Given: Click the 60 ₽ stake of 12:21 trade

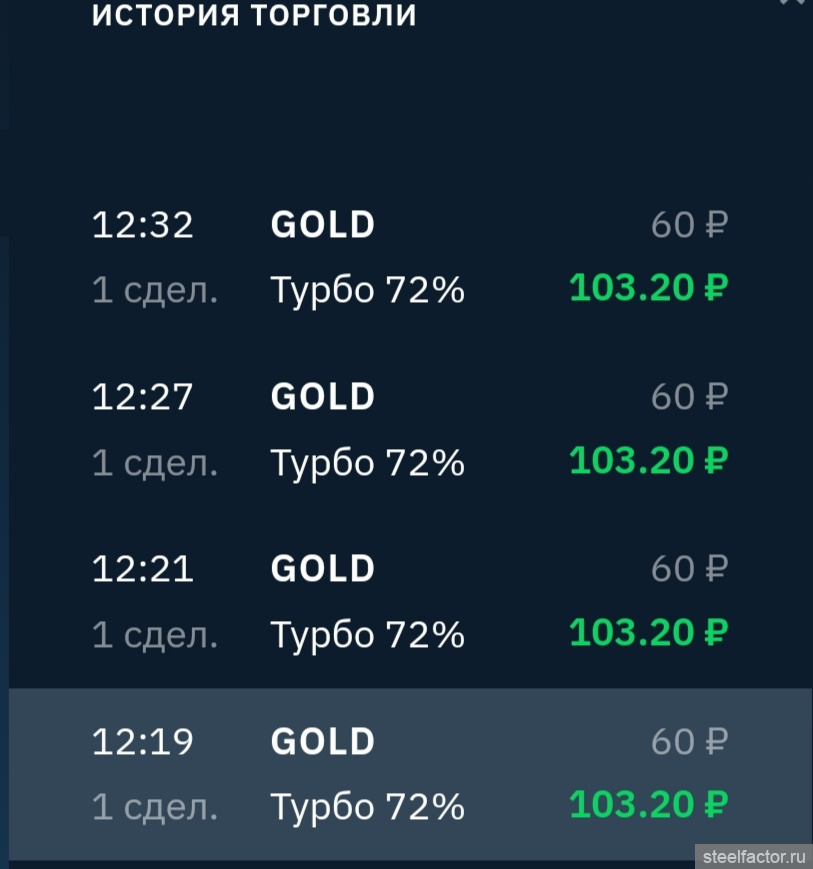Looking at the screenshot, I should 688,569.
